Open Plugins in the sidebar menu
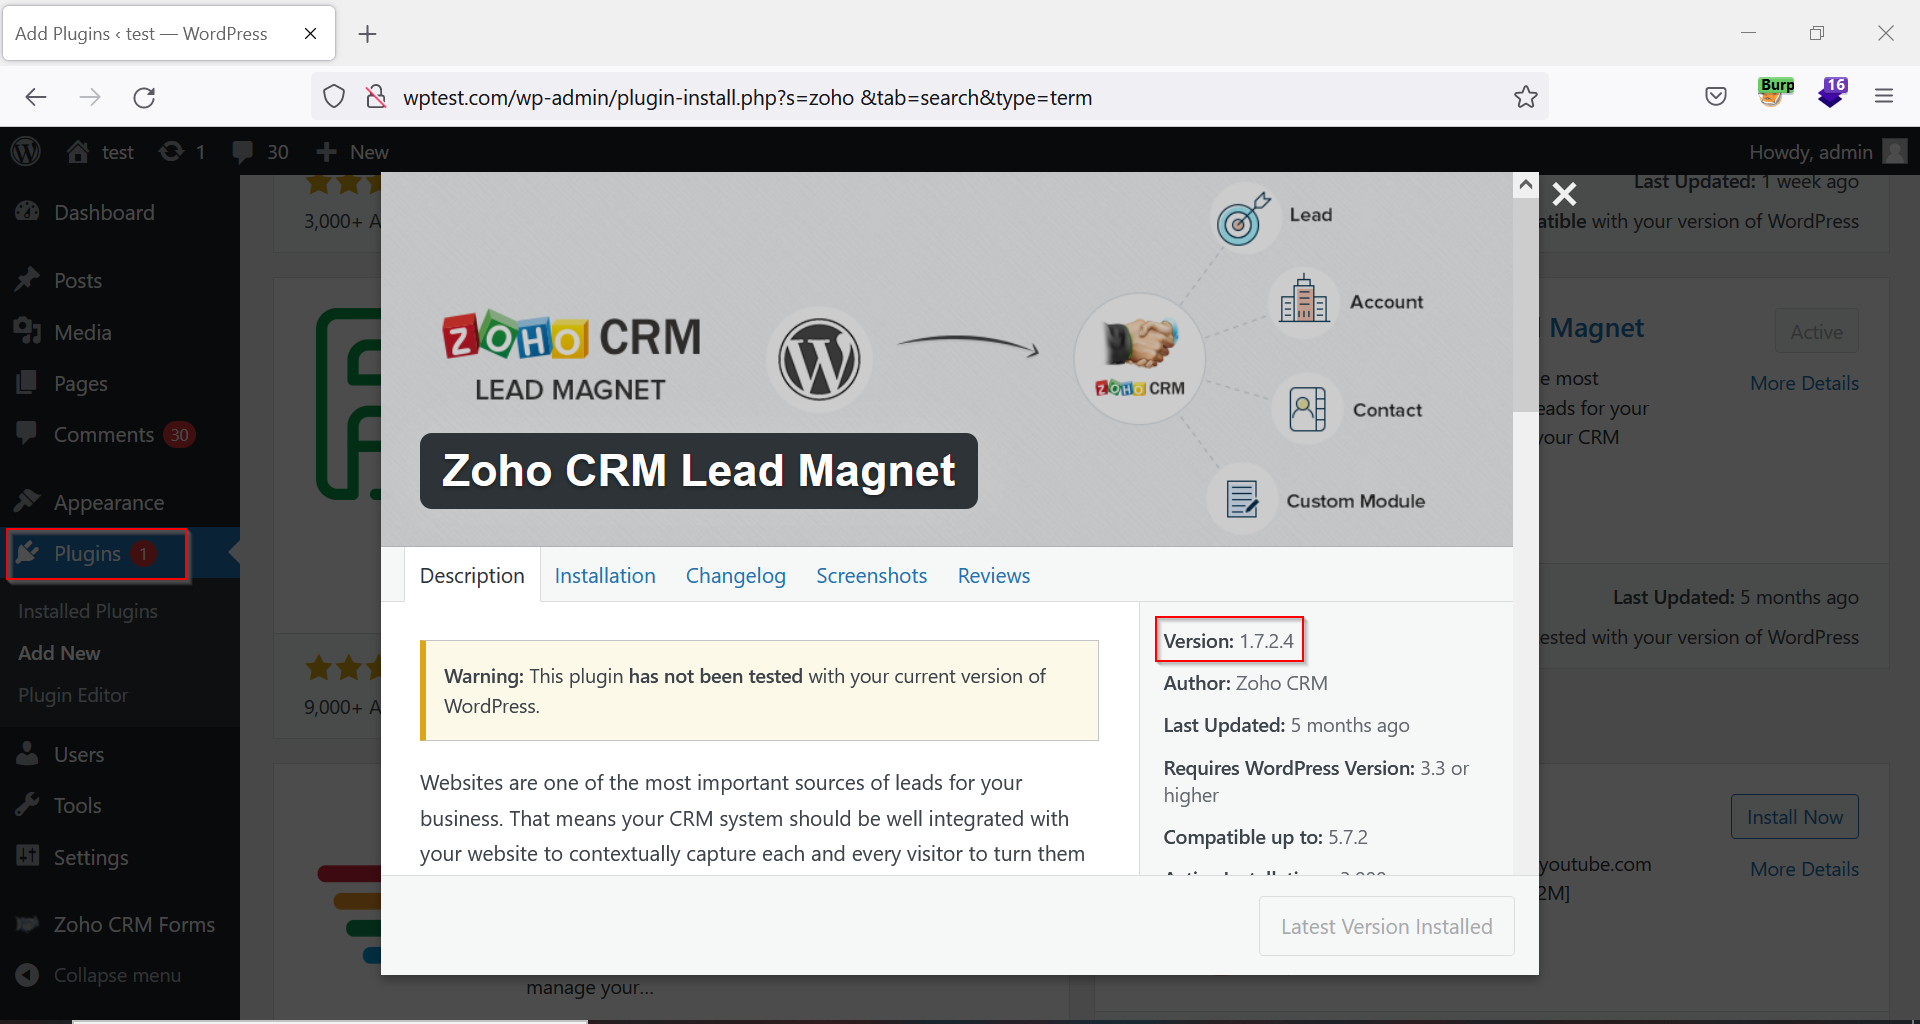This screenshot has height=1024, width=1920. coord(87,554)
